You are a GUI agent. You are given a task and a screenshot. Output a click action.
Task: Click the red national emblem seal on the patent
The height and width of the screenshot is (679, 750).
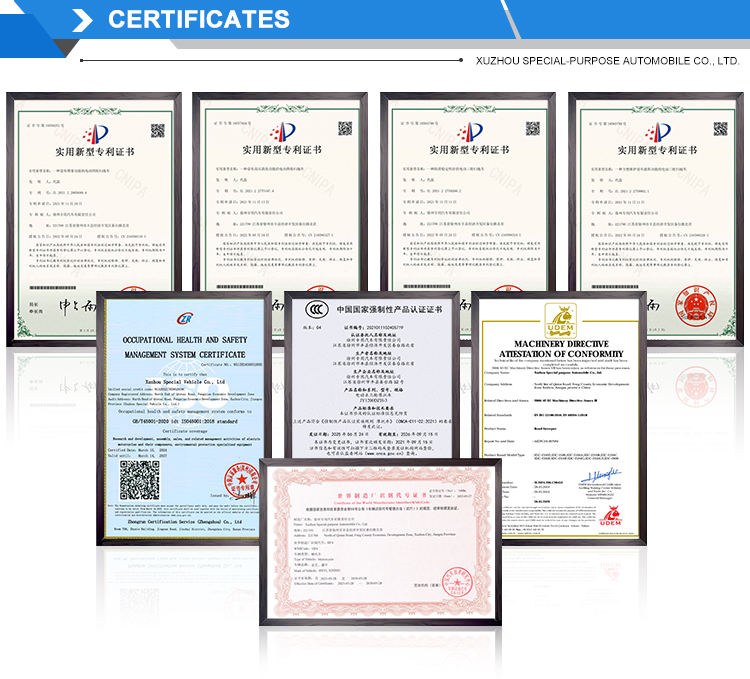696,307
